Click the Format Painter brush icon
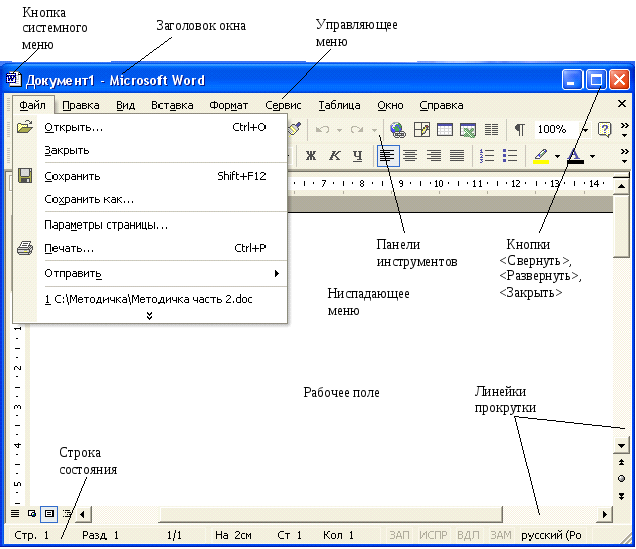The height and width of the screenshot is (549, 636). 295,129
